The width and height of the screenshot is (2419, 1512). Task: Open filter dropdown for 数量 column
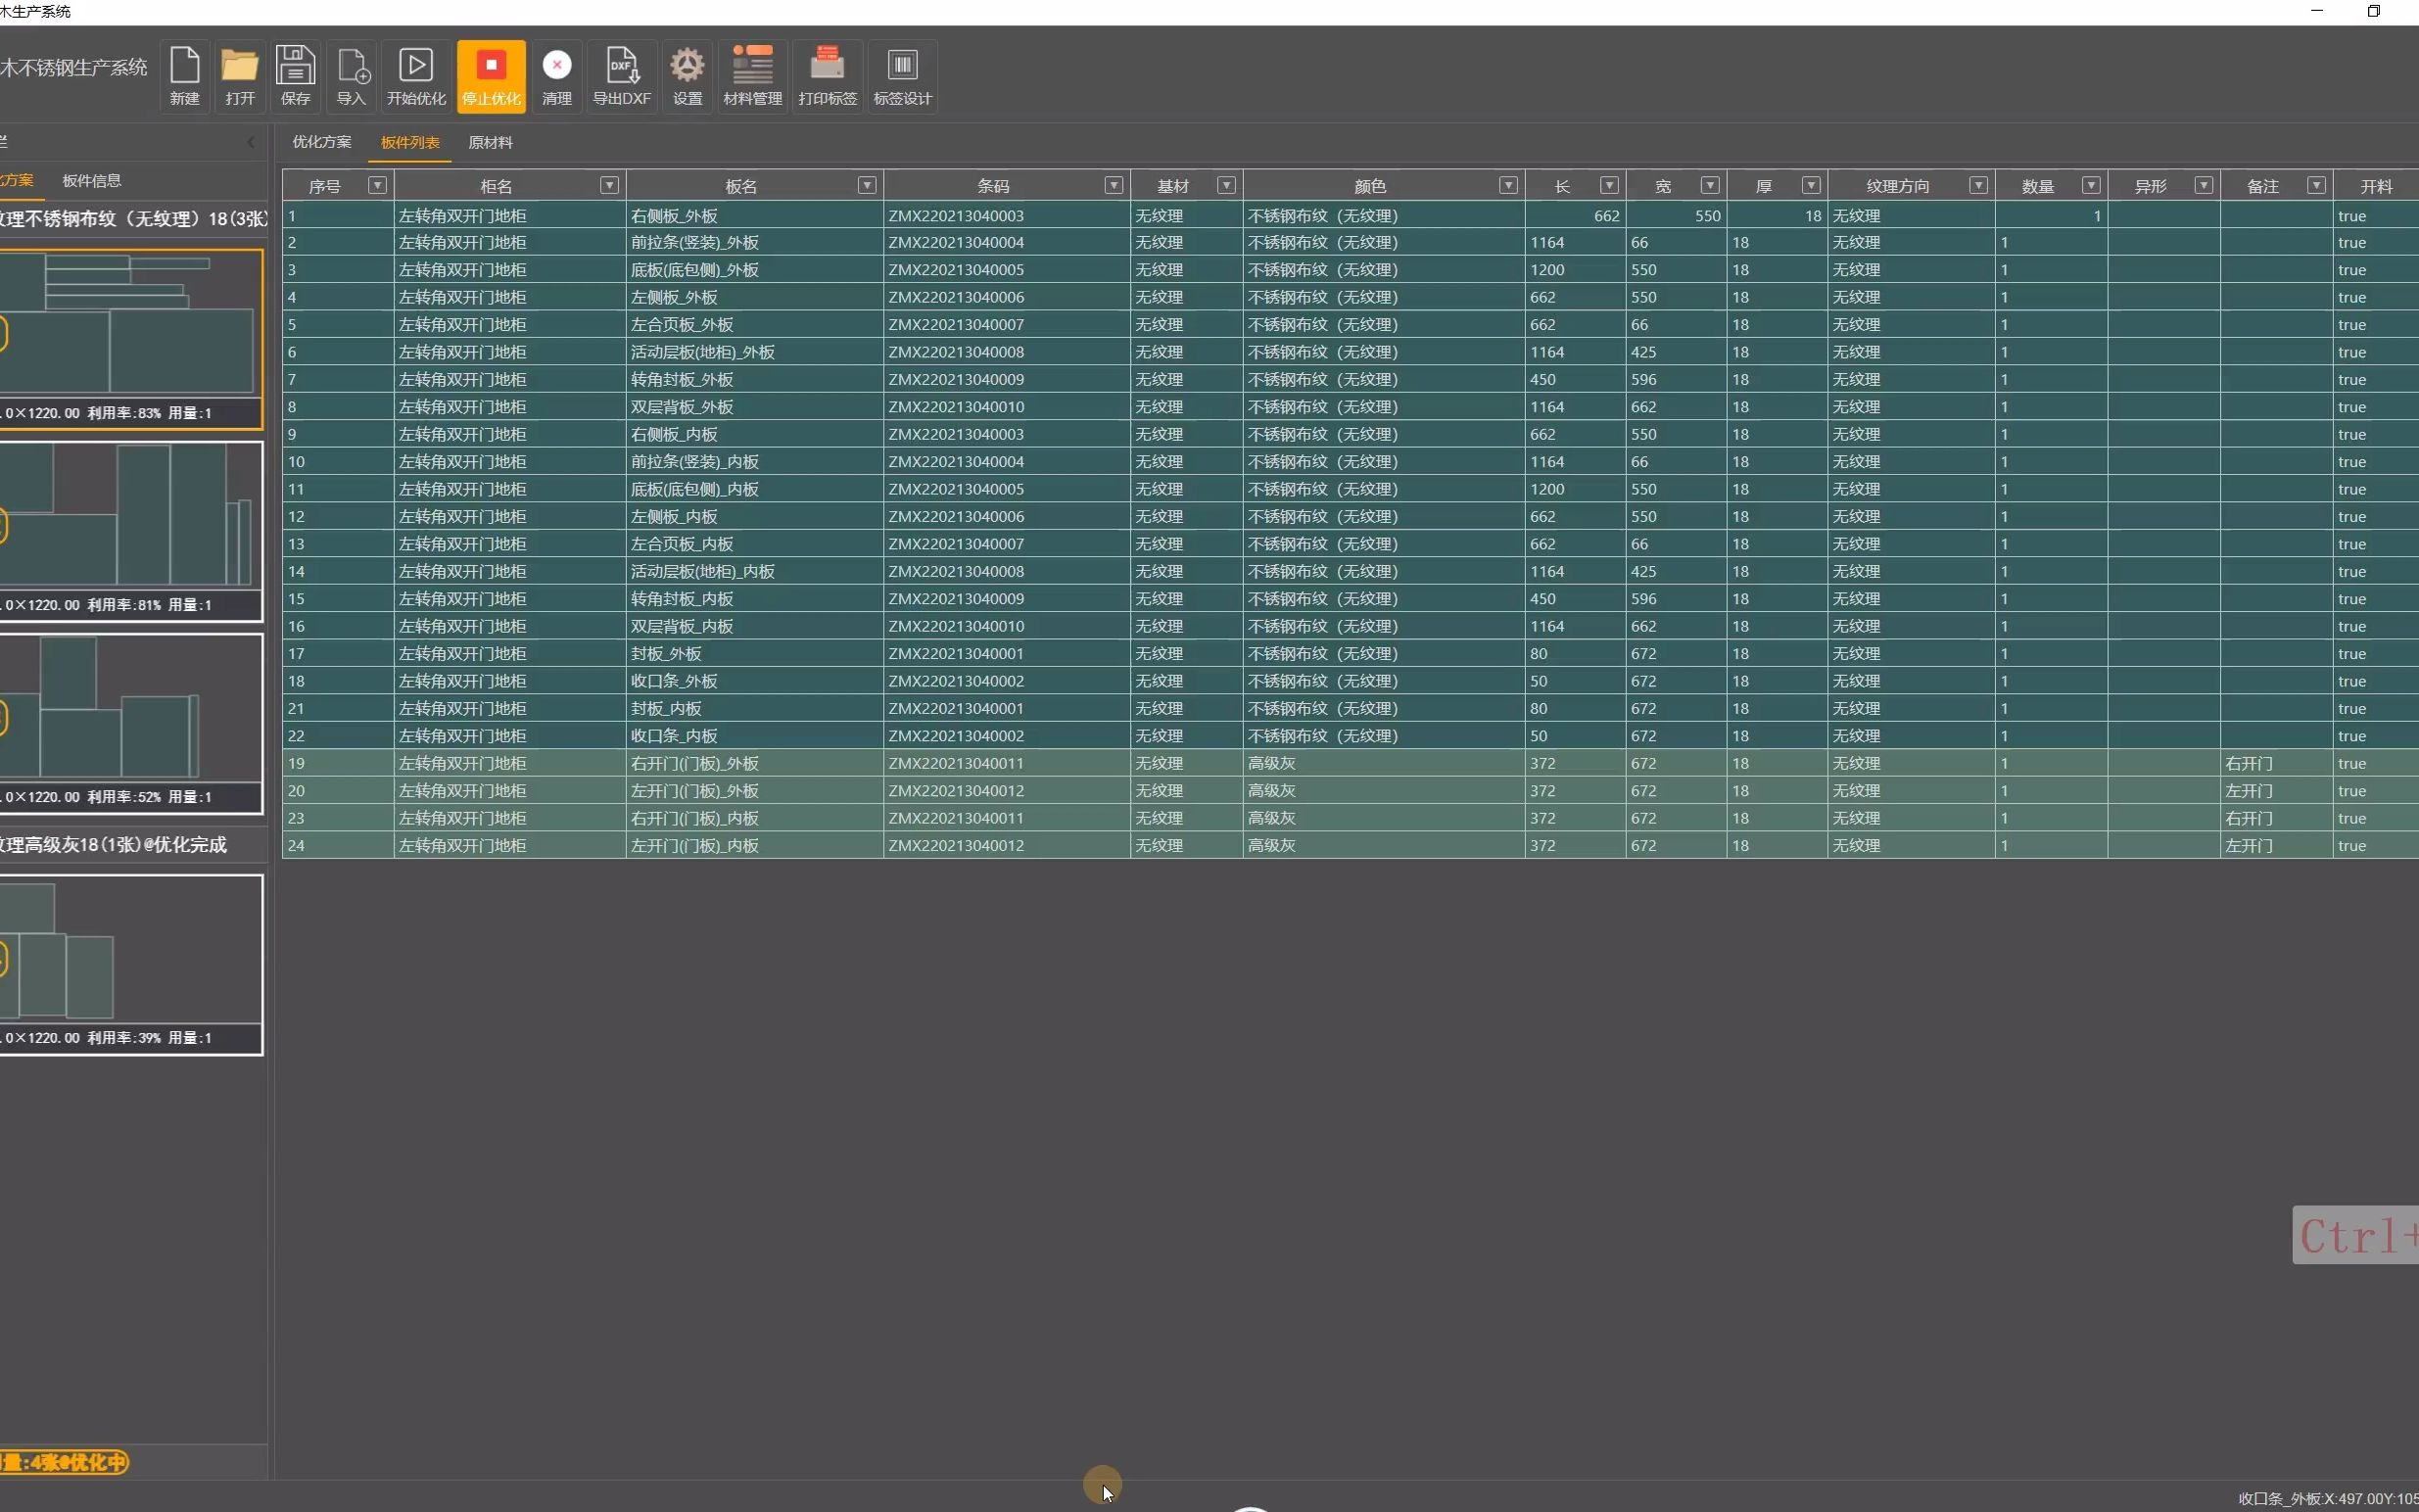coord(2091,185)
